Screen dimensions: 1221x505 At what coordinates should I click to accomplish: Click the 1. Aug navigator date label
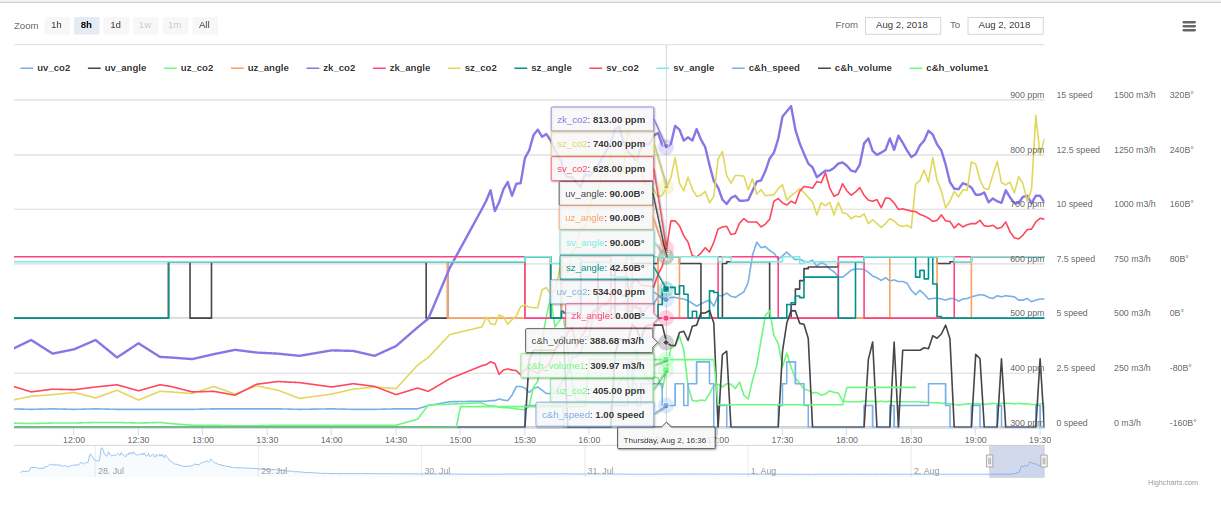point(764,470)
